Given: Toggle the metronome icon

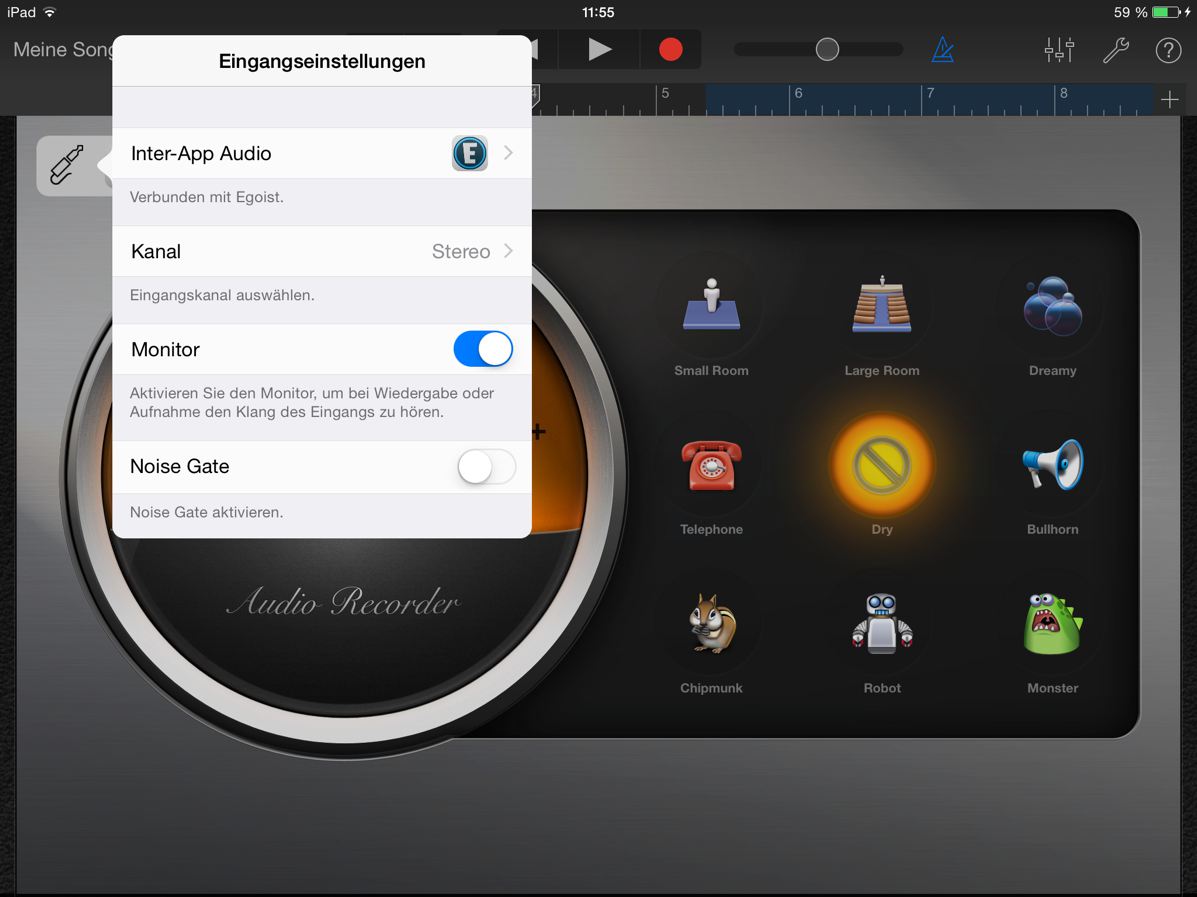Looking at the screenshot, I should click(942, 50).
